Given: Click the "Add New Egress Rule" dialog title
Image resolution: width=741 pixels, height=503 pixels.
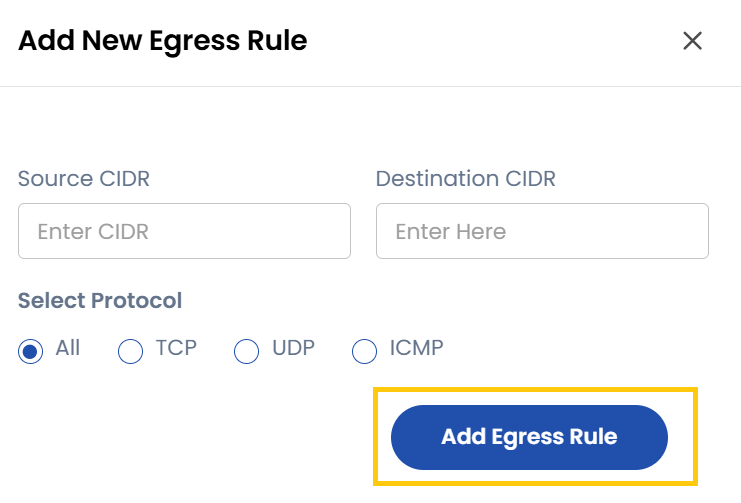Looking at the screenshot, I should [162, 41].
